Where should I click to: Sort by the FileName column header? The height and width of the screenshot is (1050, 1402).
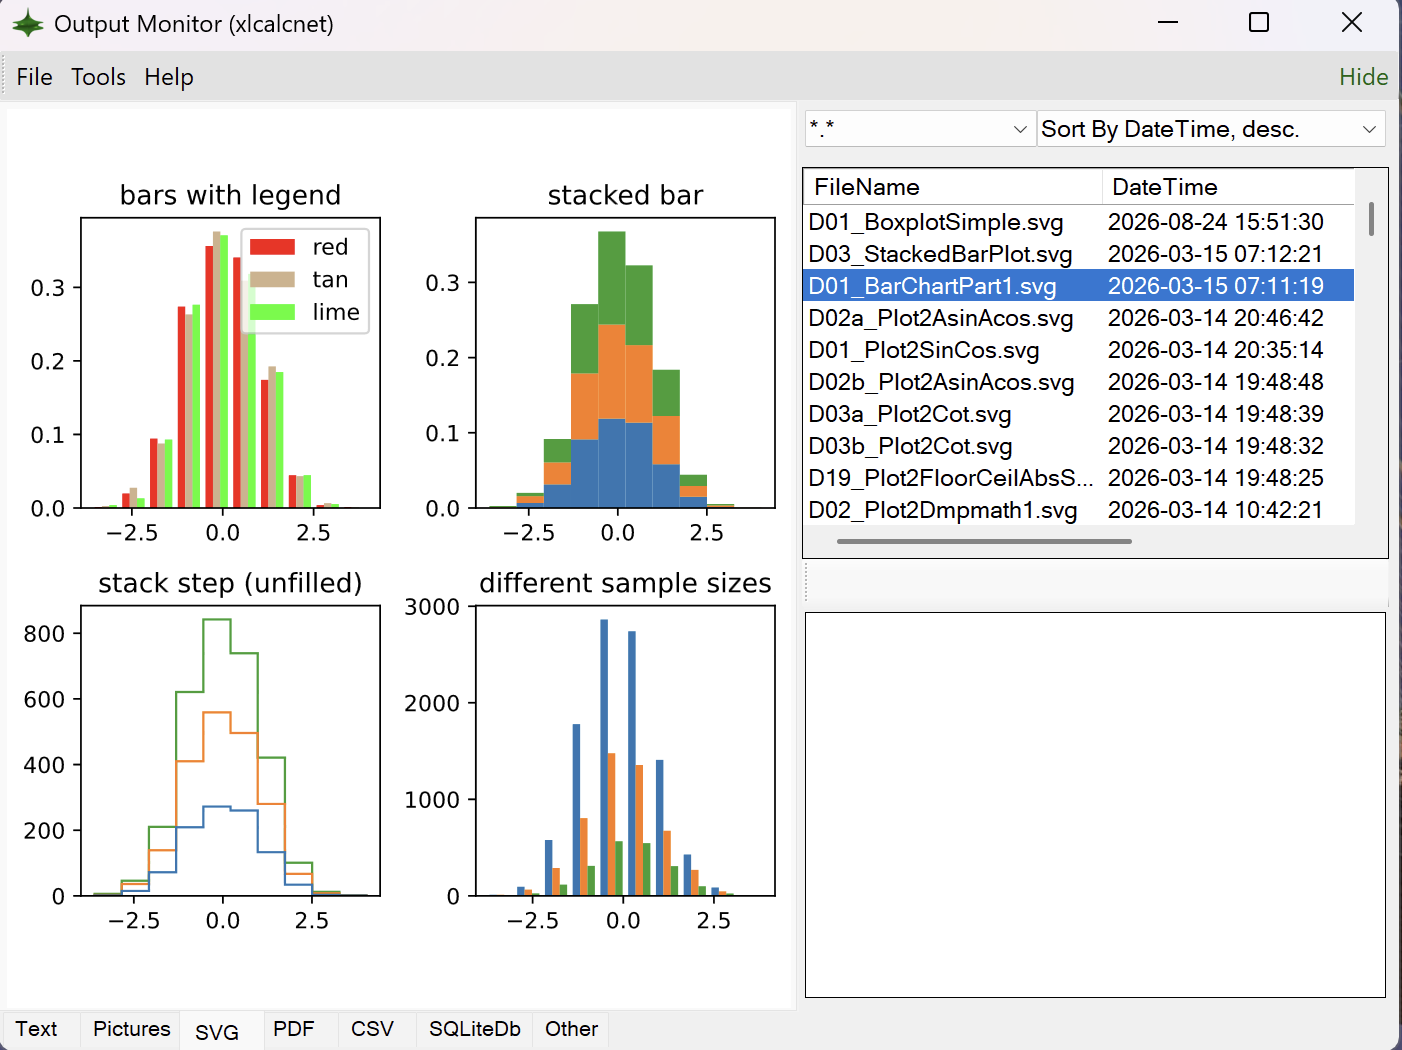coord(953,187)
